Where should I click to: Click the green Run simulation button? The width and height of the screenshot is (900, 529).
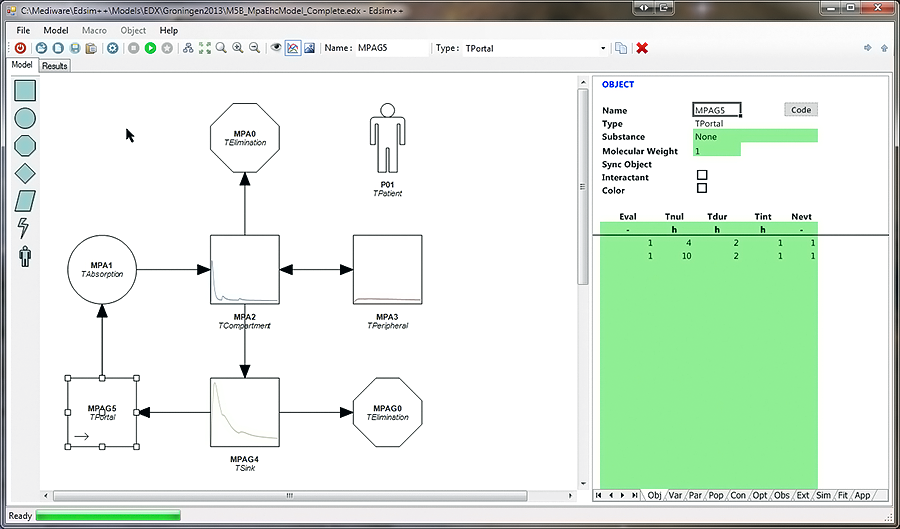[x=150, y=48]
